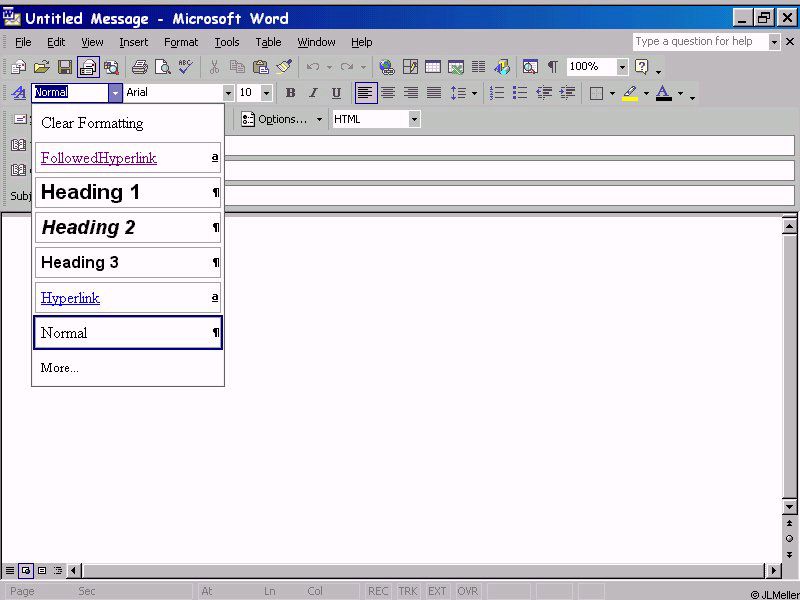Toggle Underline formatting
The image size is (800, 600).
point(336,93)
